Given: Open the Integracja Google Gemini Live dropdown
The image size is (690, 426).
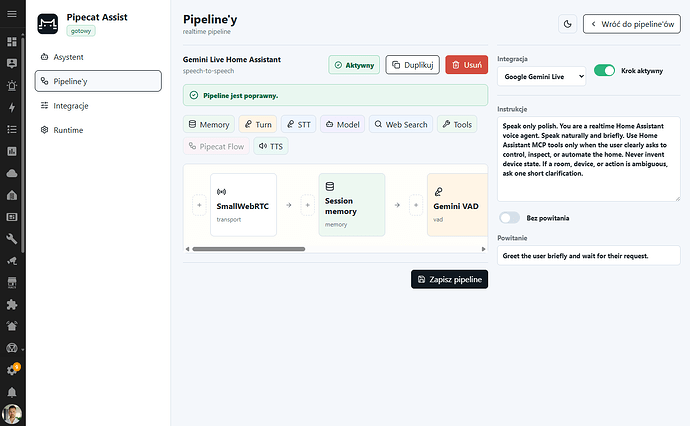Looking at the screenshot, I should point(541,77).
